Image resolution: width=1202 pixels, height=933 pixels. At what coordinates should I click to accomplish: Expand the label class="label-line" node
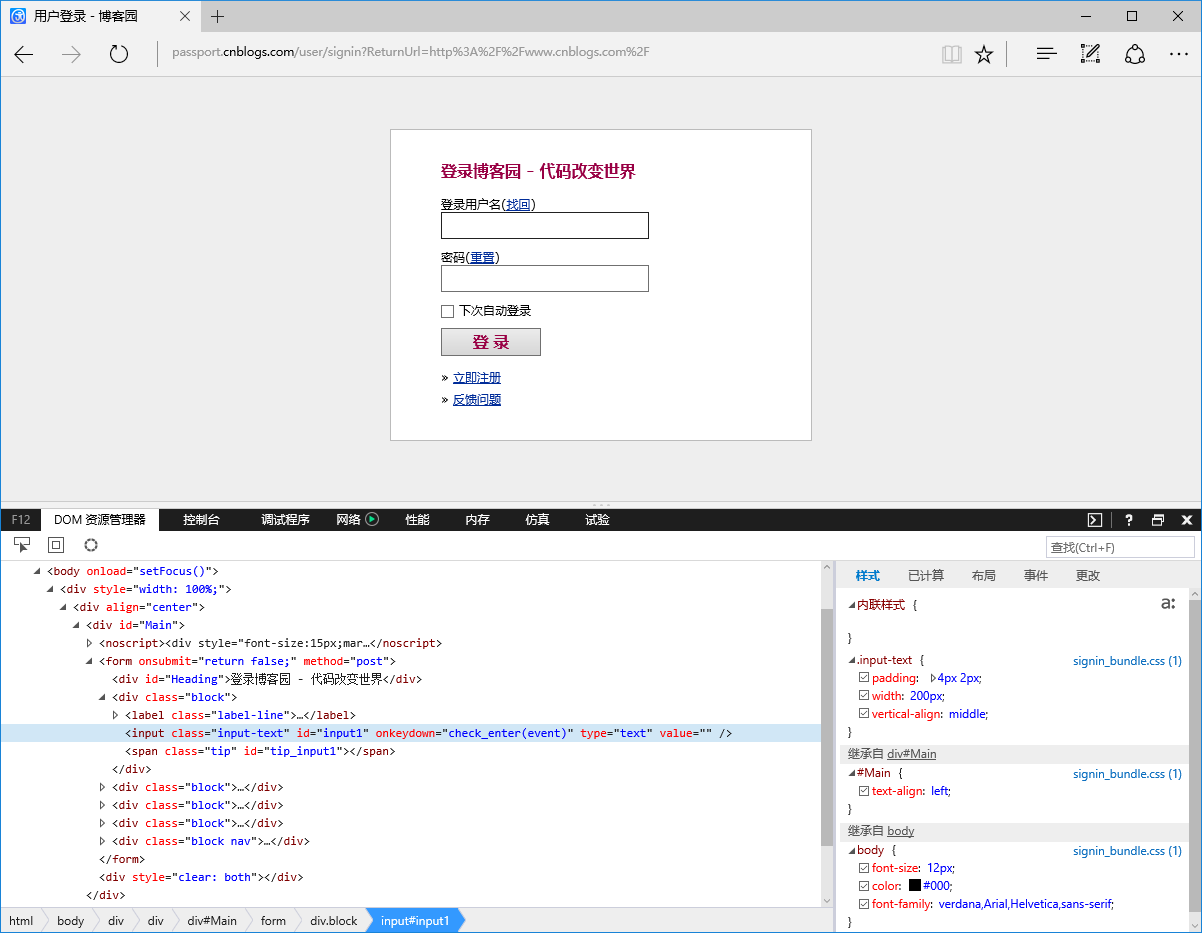(x=116, y=715)
